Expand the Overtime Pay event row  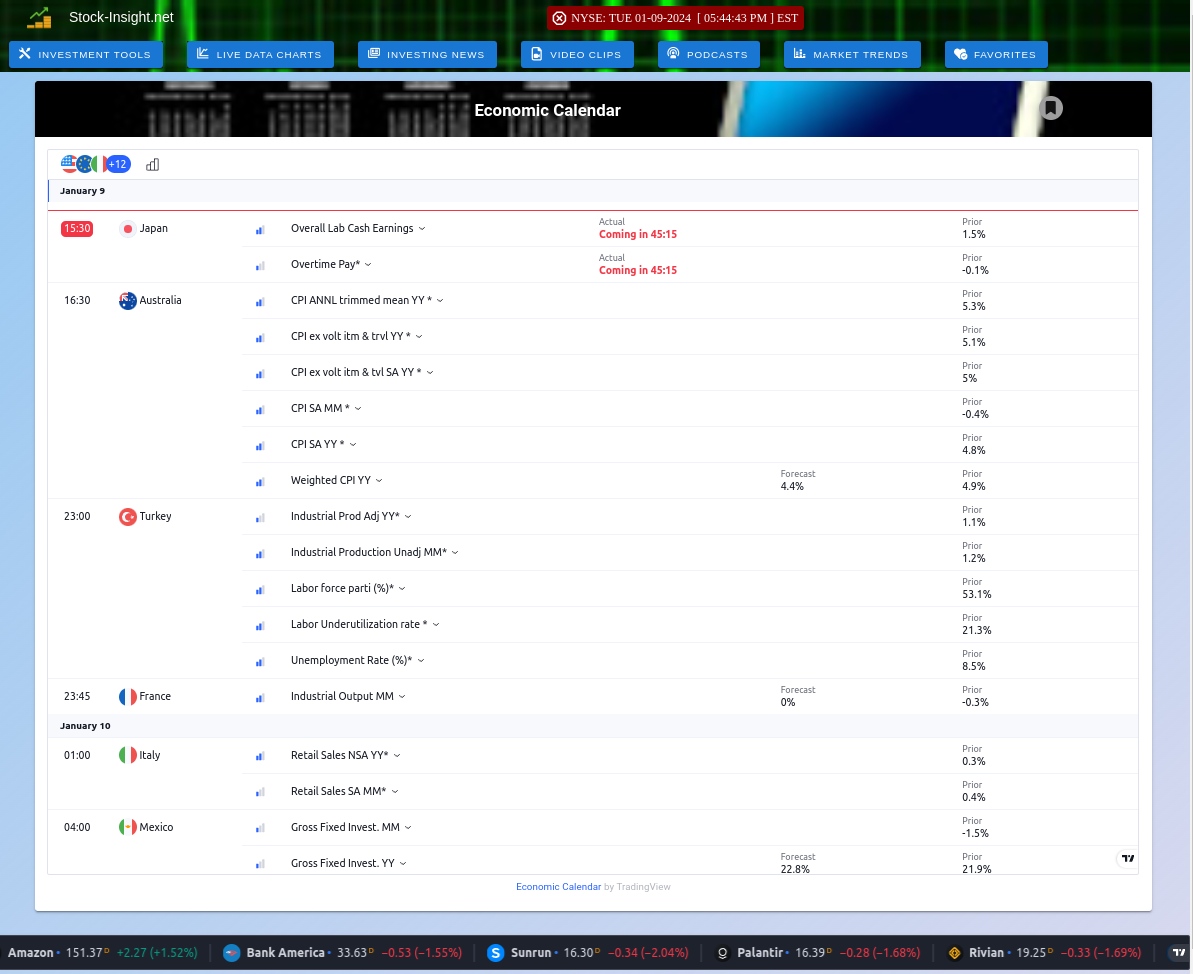(x=368, y=265)
